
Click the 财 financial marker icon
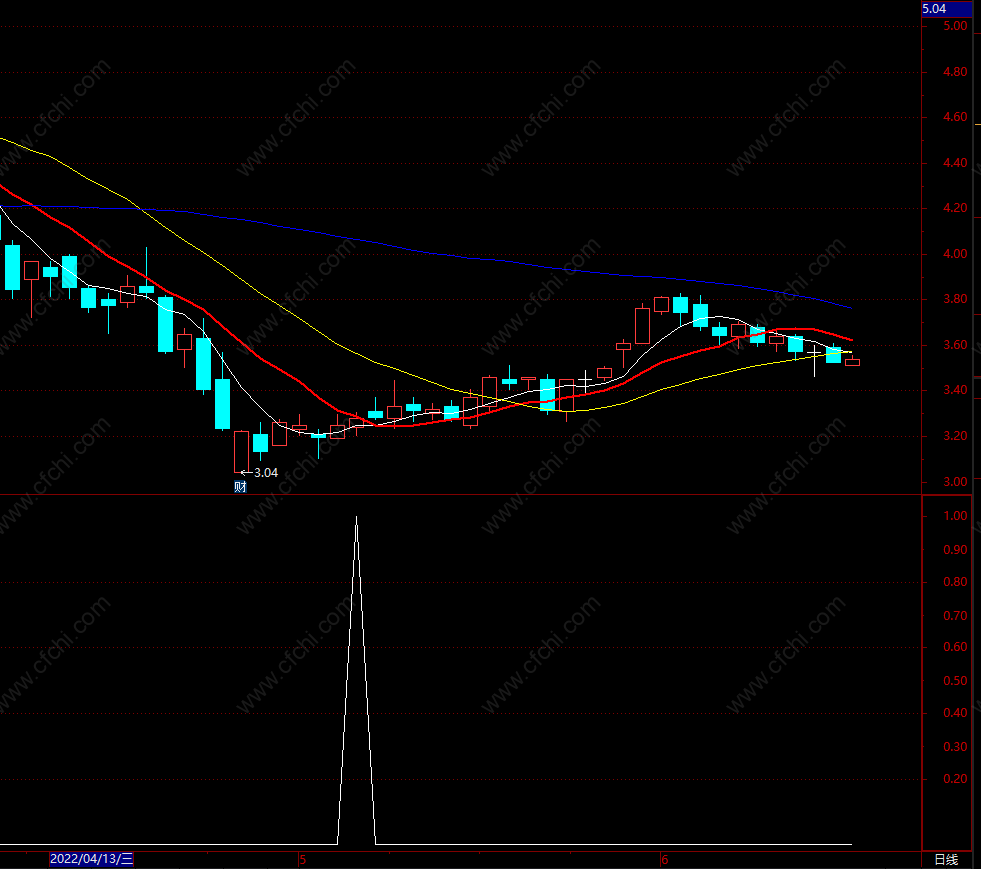click(240, 487)
